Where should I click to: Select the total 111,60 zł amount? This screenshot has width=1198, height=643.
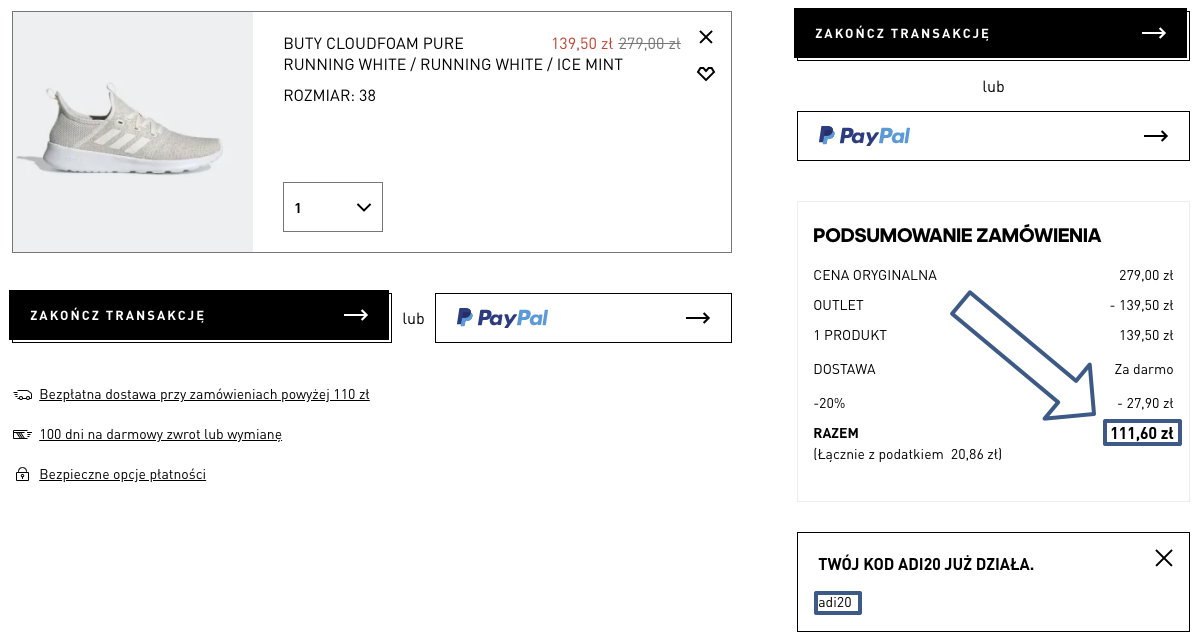pyautogui.click(x=1142, y=433)
